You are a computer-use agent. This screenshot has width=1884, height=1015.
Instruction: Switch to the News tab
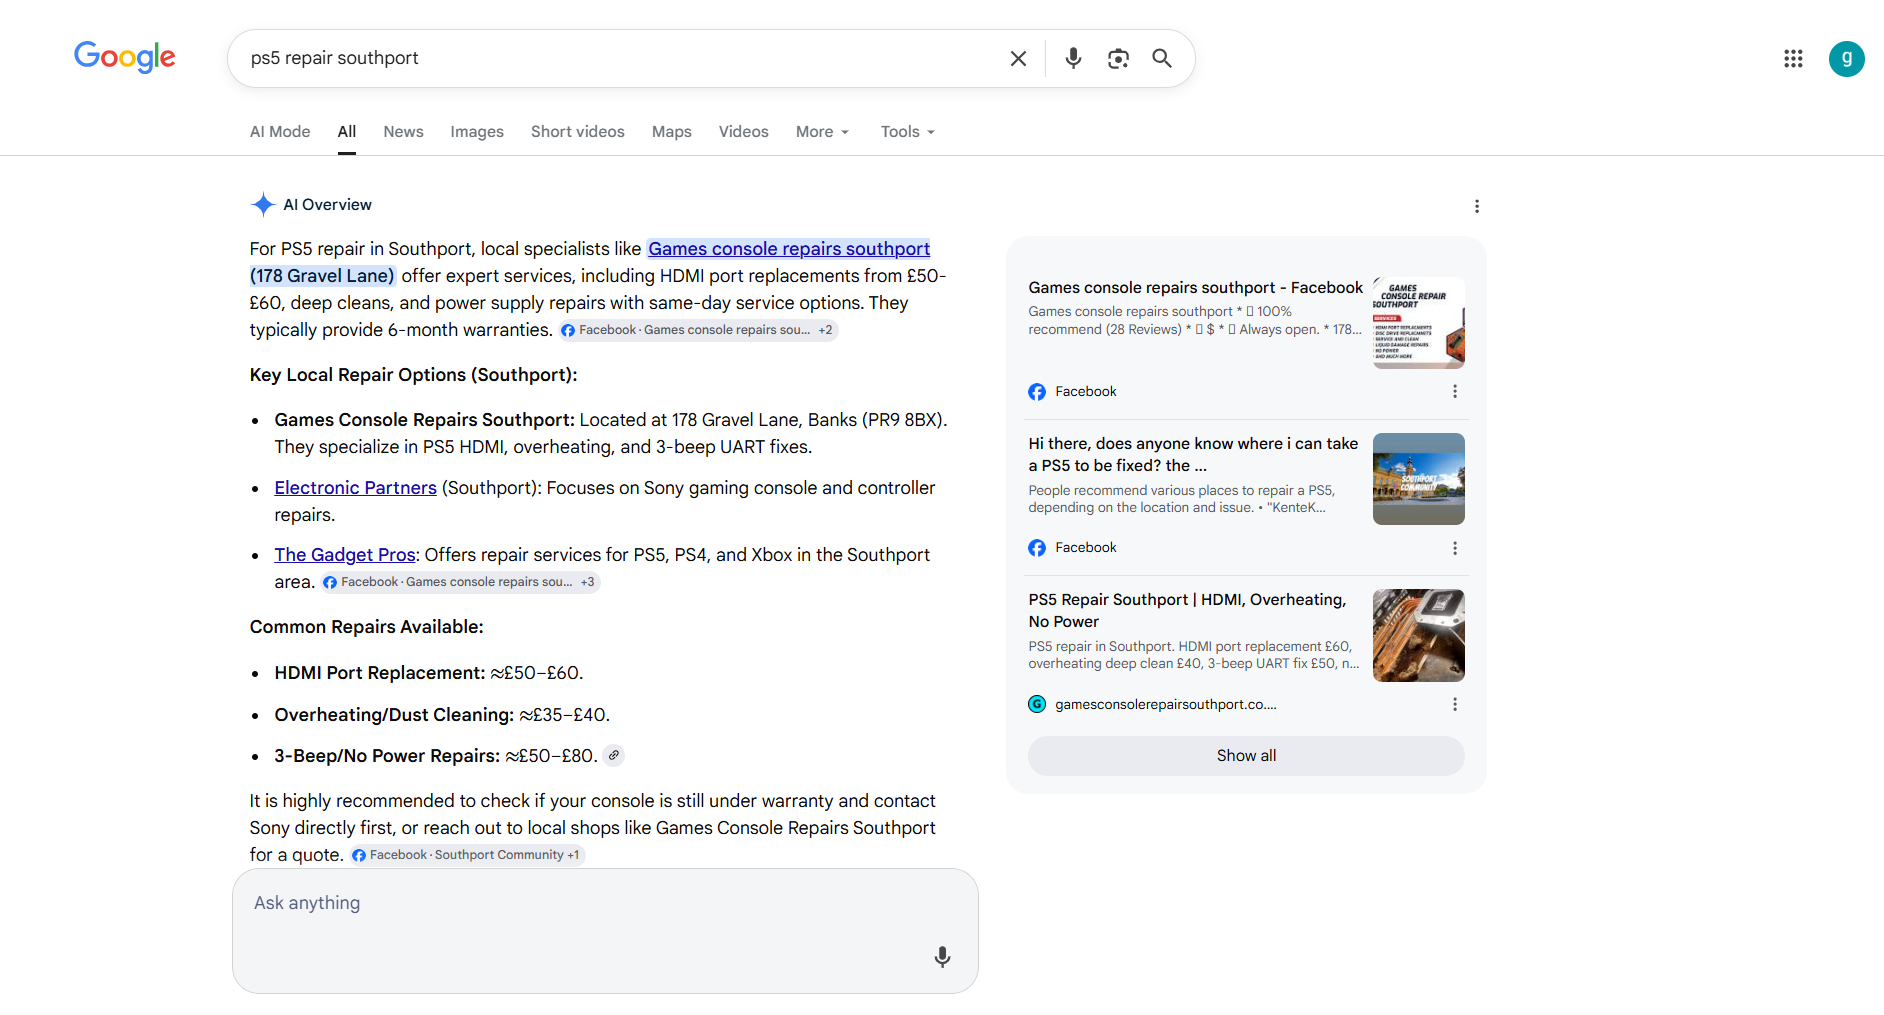point(403,132)
